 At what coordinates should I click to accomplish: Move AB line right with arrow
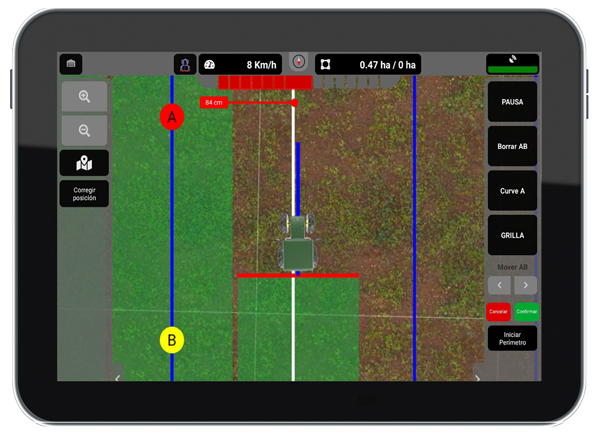tap(525, 286)
